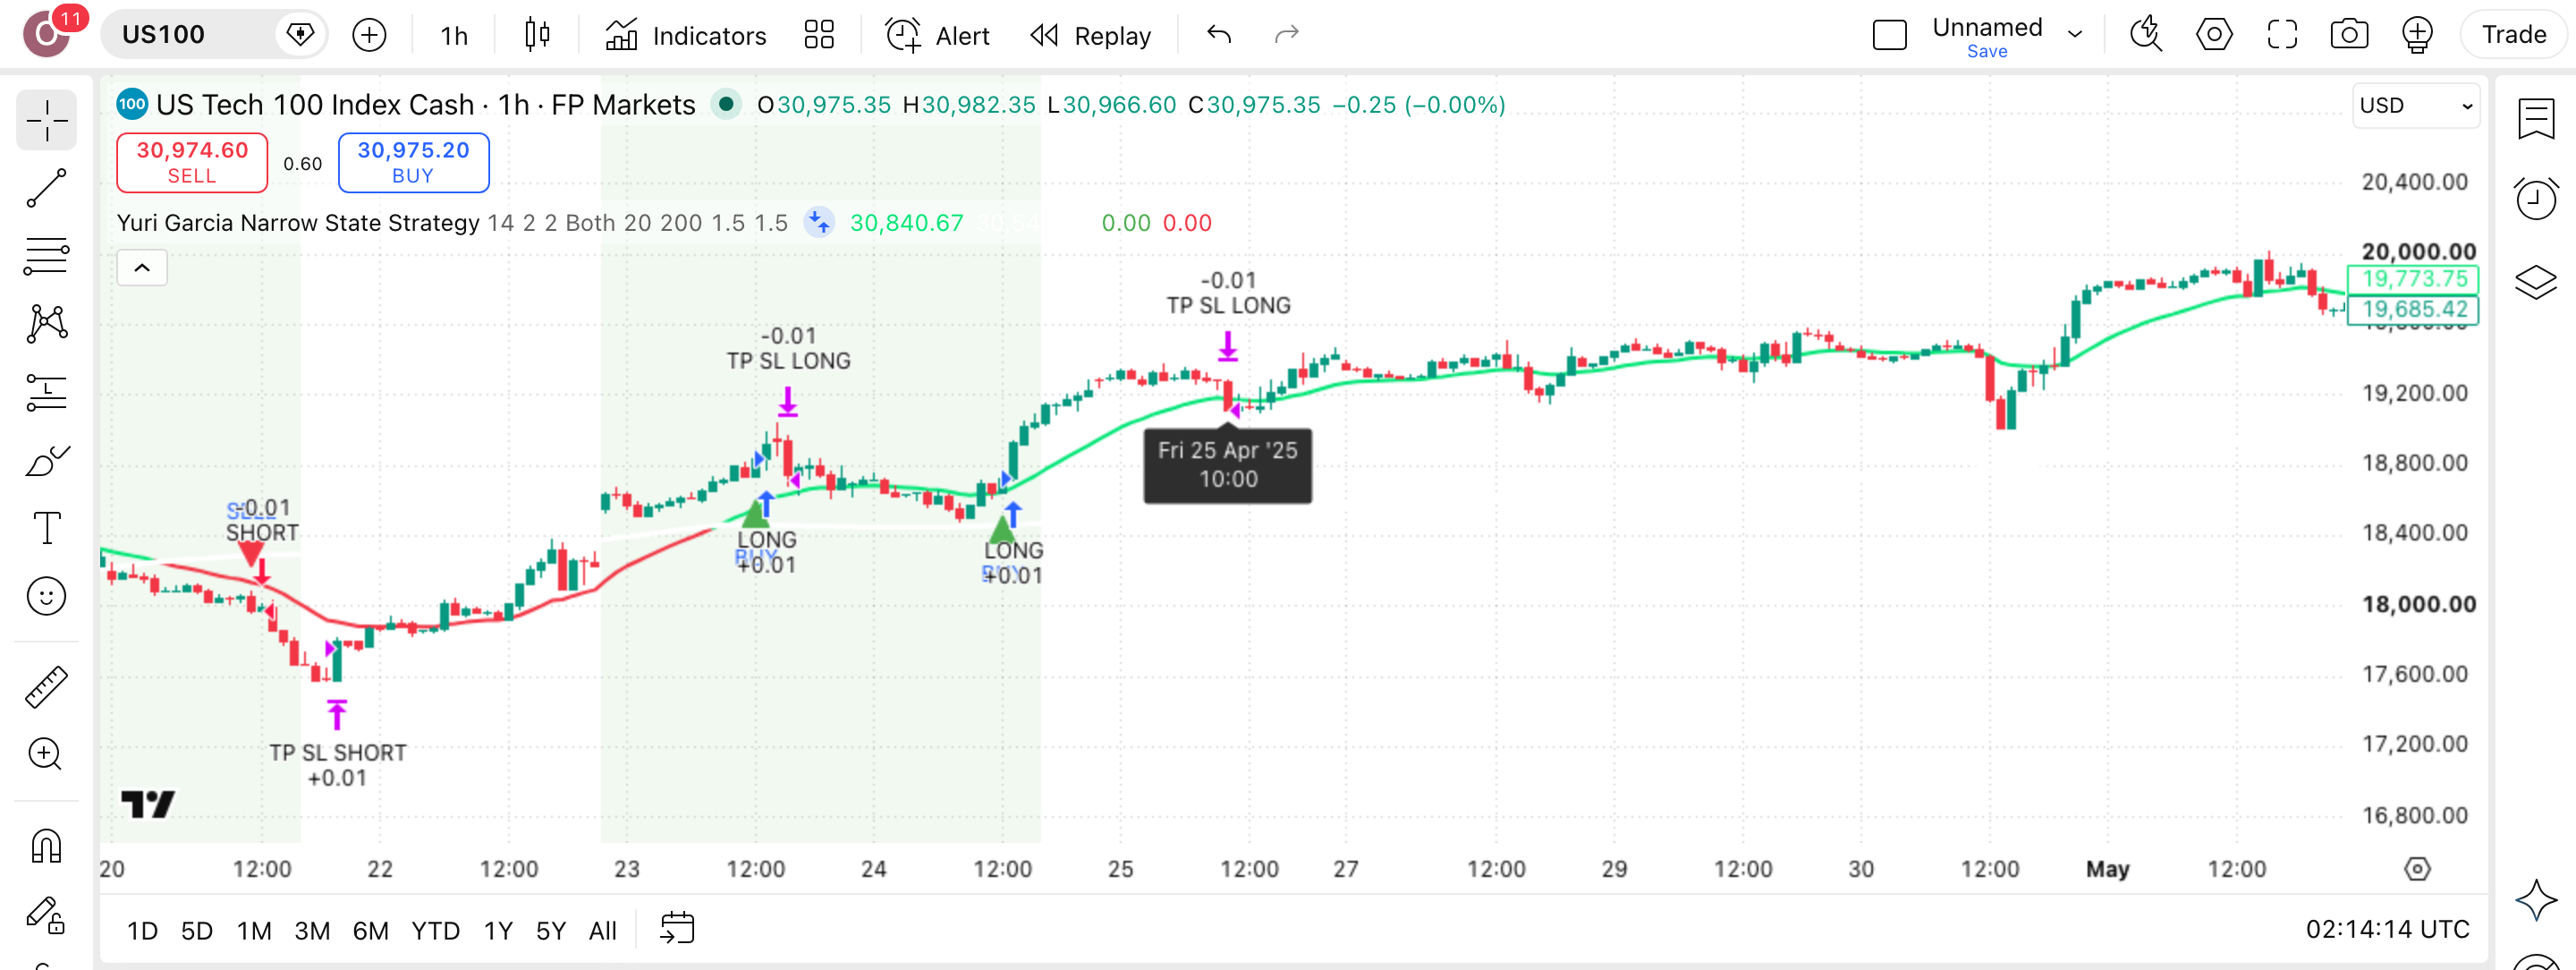The height and width of the screenshot is (970, 2576).
Task: Click the BUY 30,975.20 button
Action: [413, 162]
